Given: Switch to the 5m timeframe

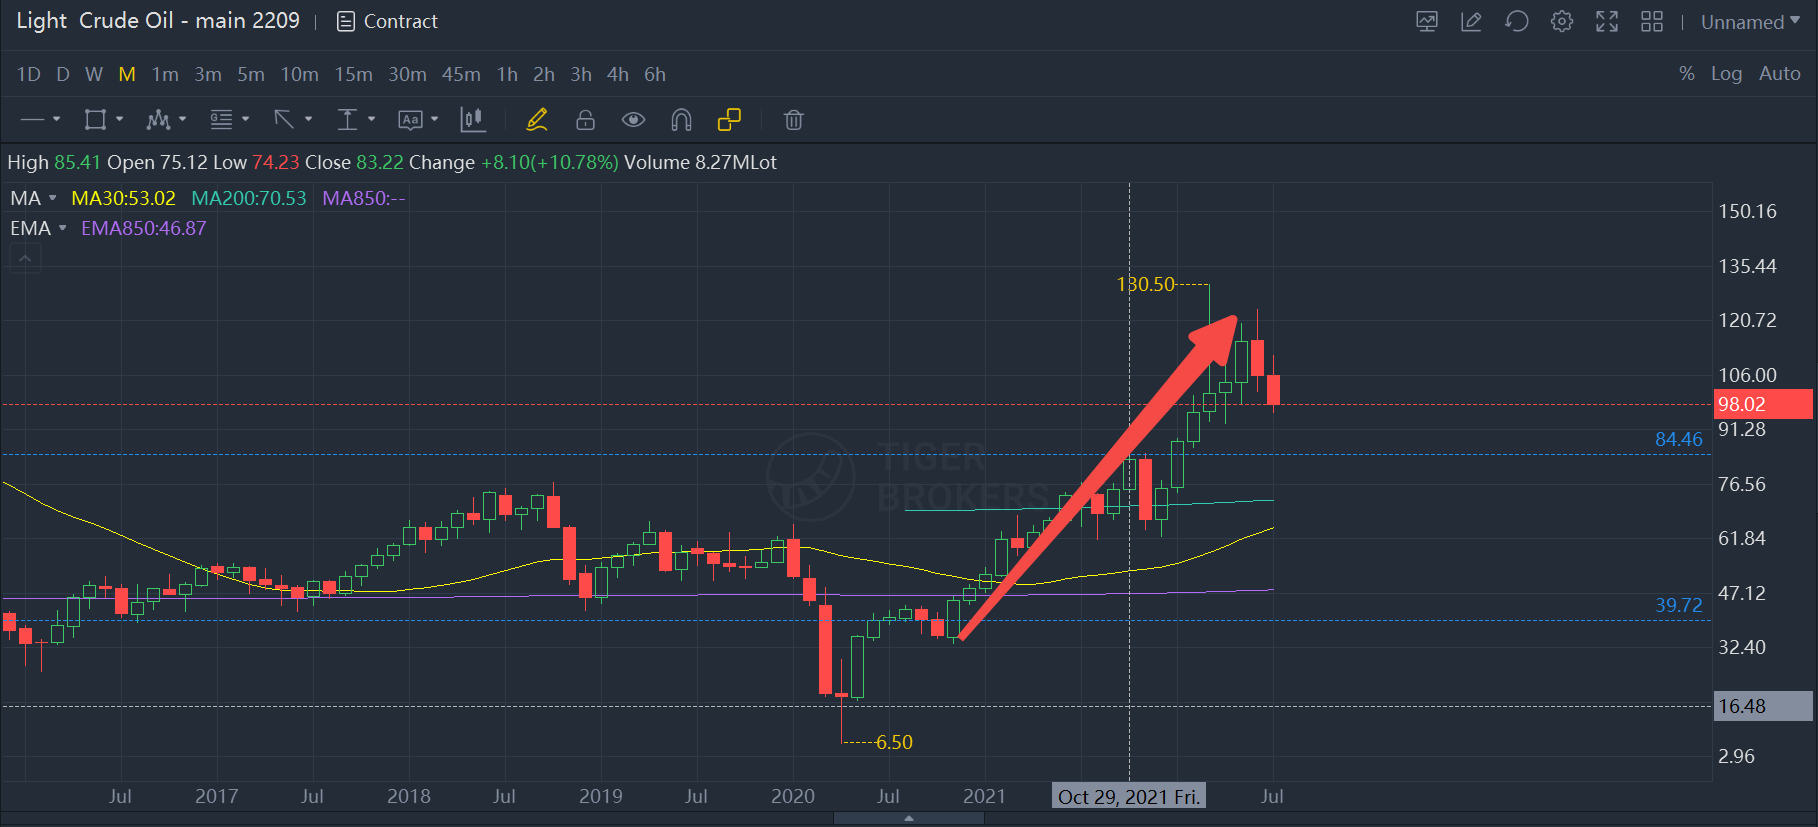Looking at the screenshot, I should [251, 74].
